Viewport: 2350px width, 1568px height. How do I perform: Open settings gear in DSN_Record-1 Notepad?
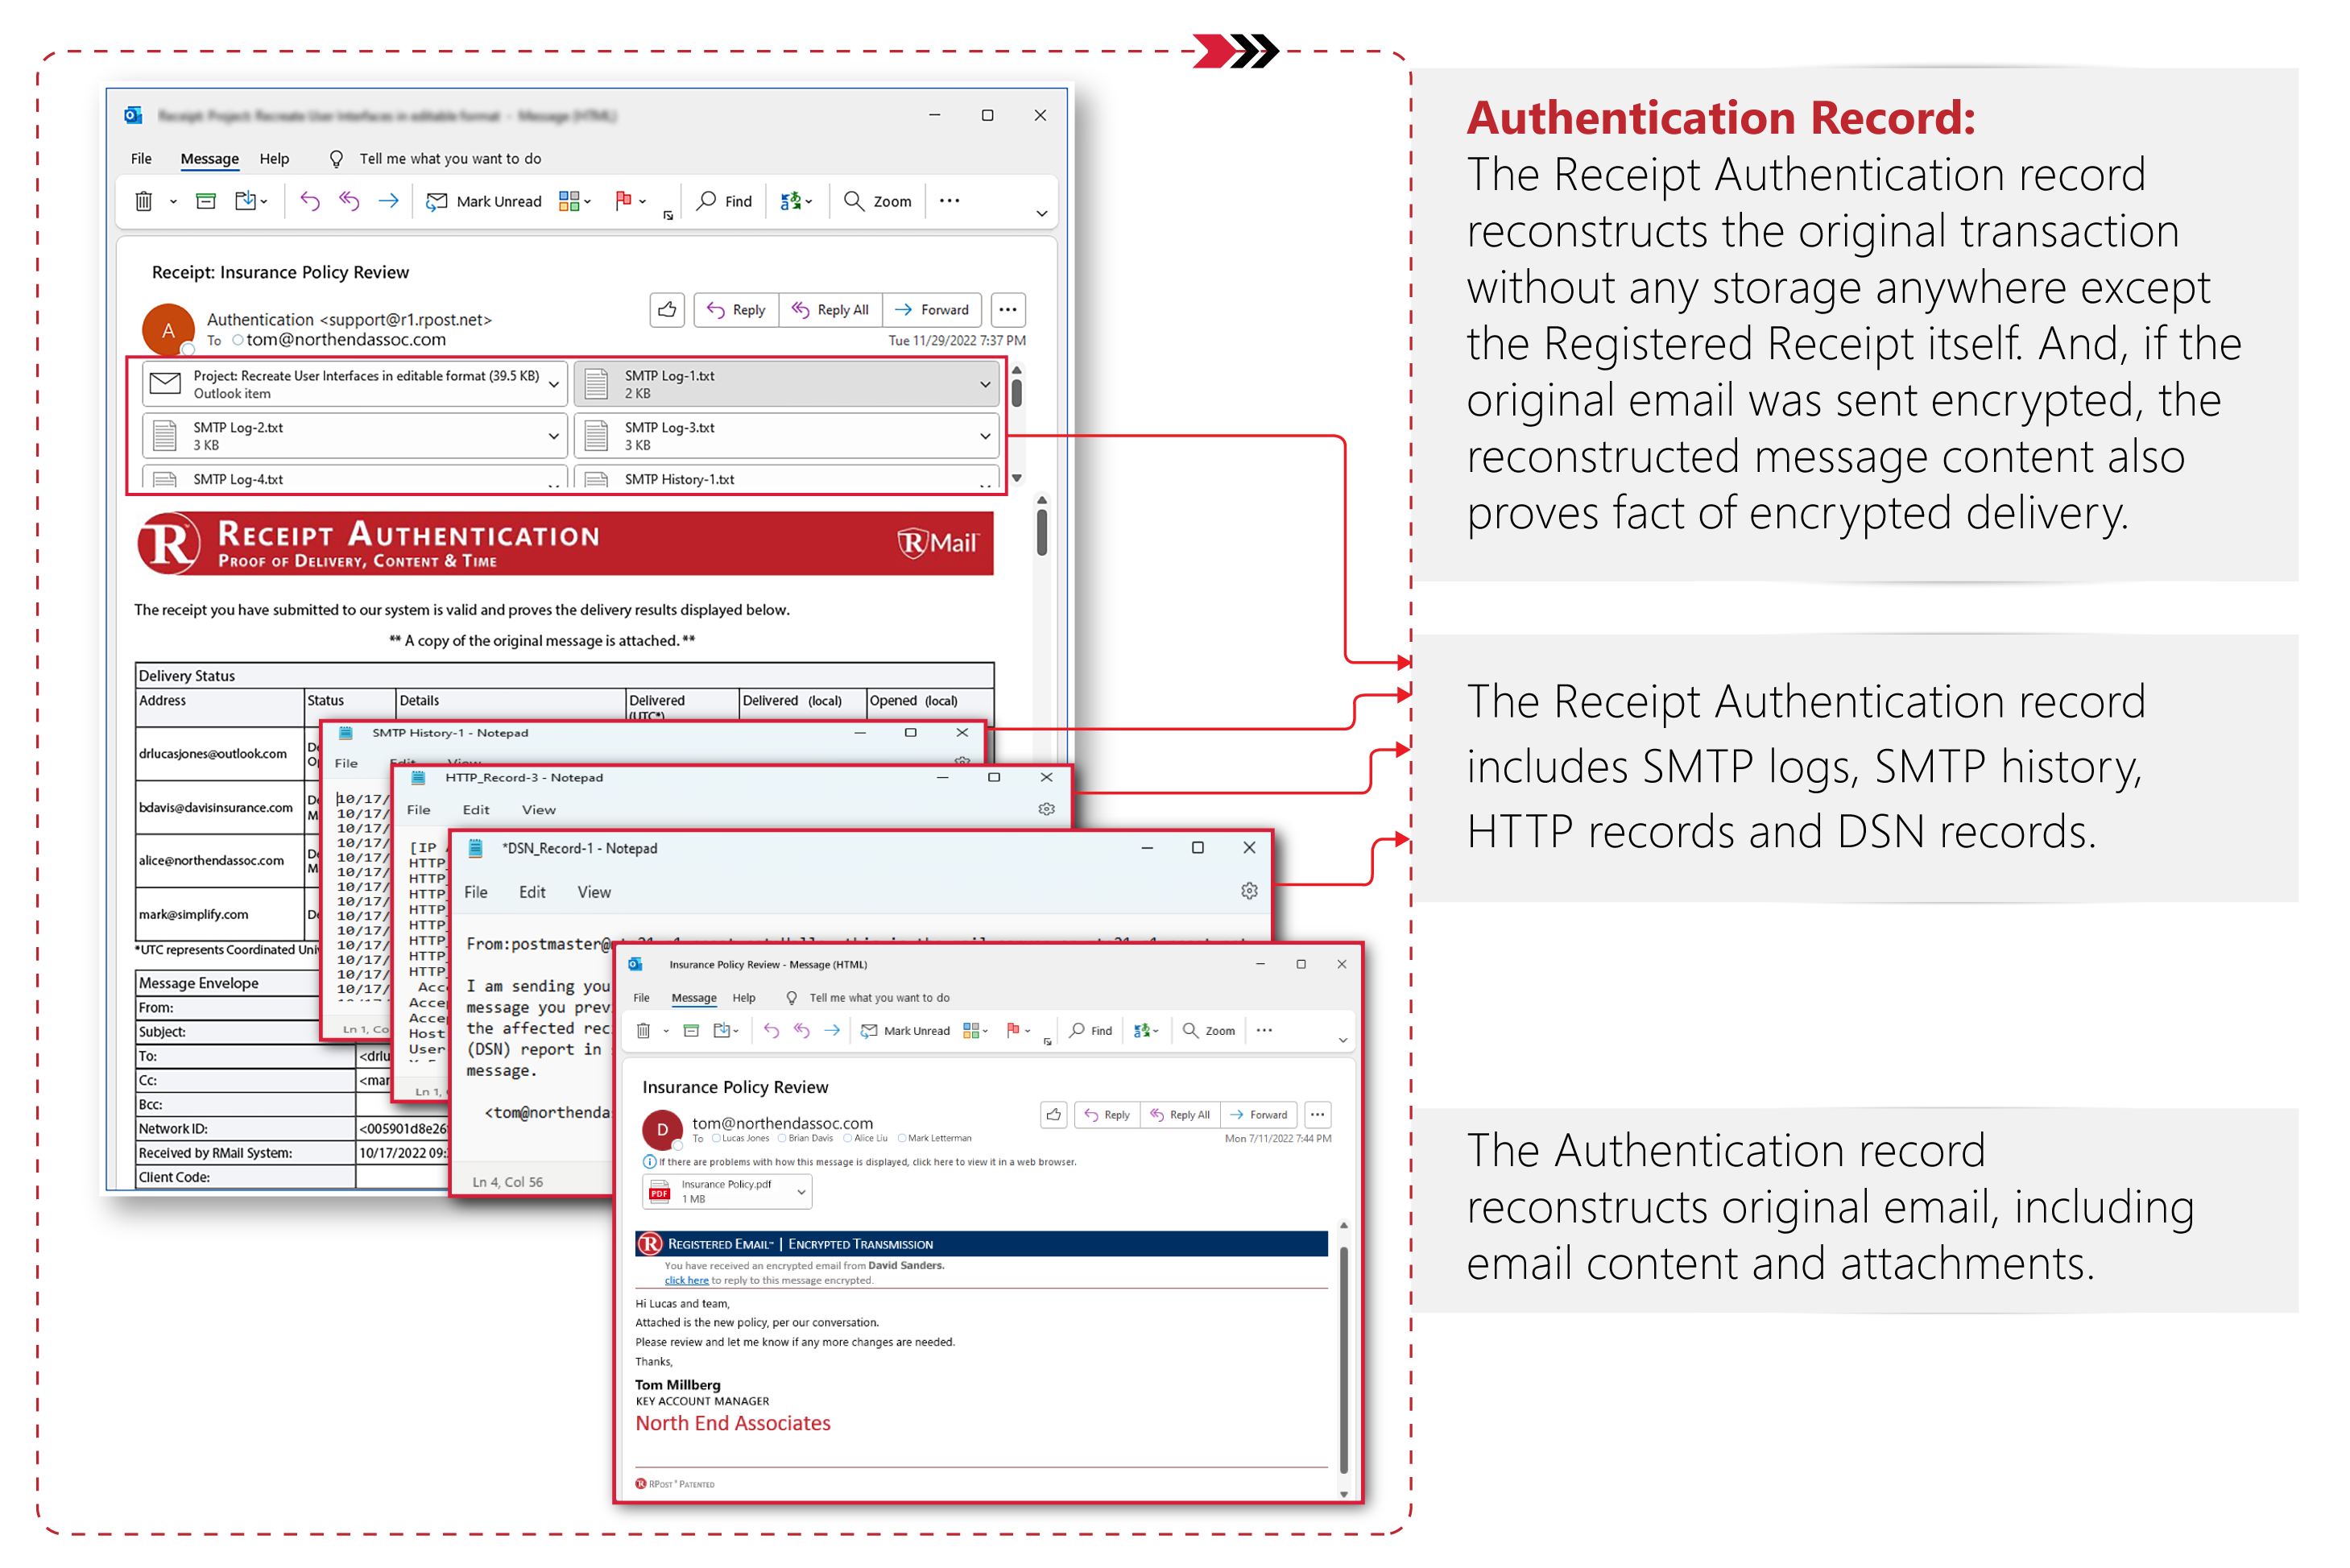point(1249,891)
